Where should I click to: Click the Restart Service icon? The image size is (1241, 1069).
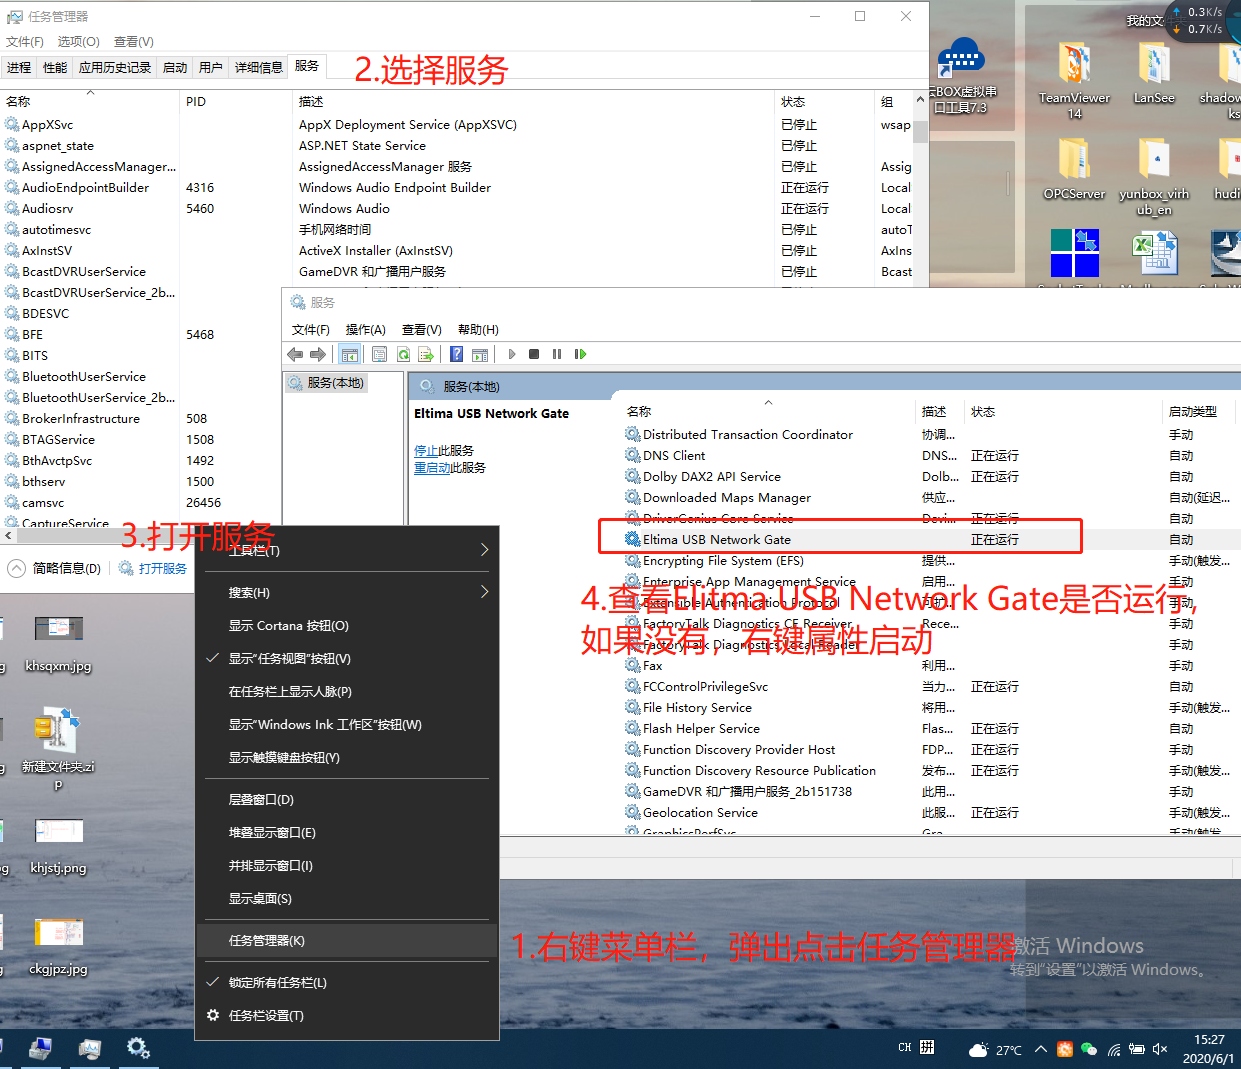coord(580,354)
